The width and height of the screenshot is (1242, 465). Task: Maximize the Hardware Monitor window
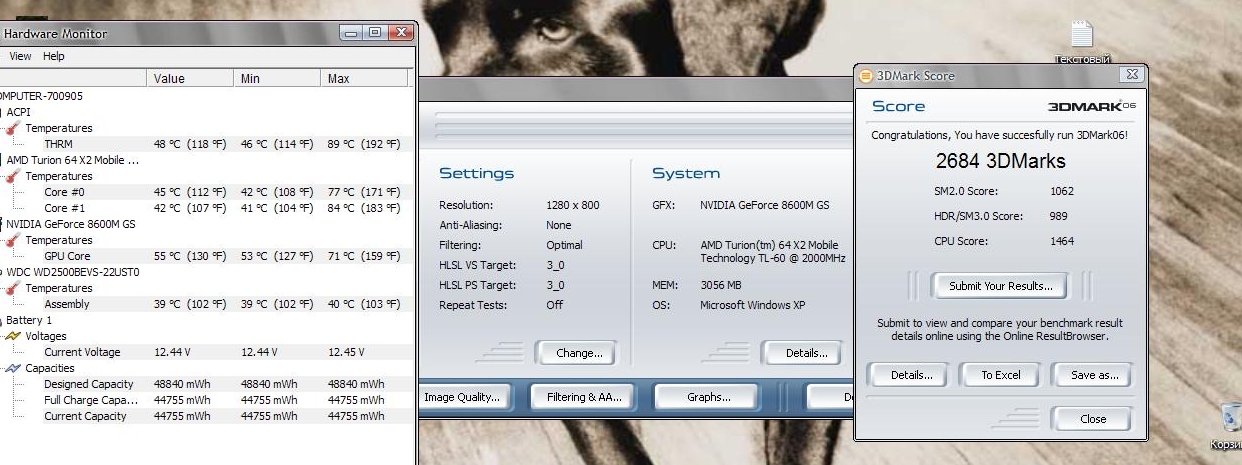[375, 33]
